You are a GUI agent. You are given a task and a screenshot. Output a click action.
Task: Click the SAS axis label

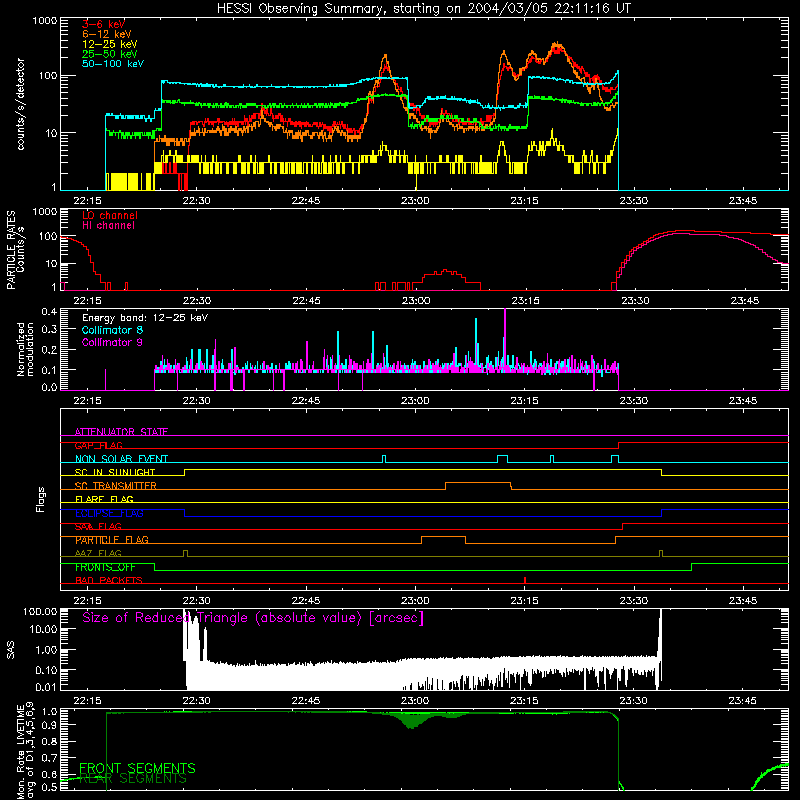pyautogui.click(x=11, y=650)
